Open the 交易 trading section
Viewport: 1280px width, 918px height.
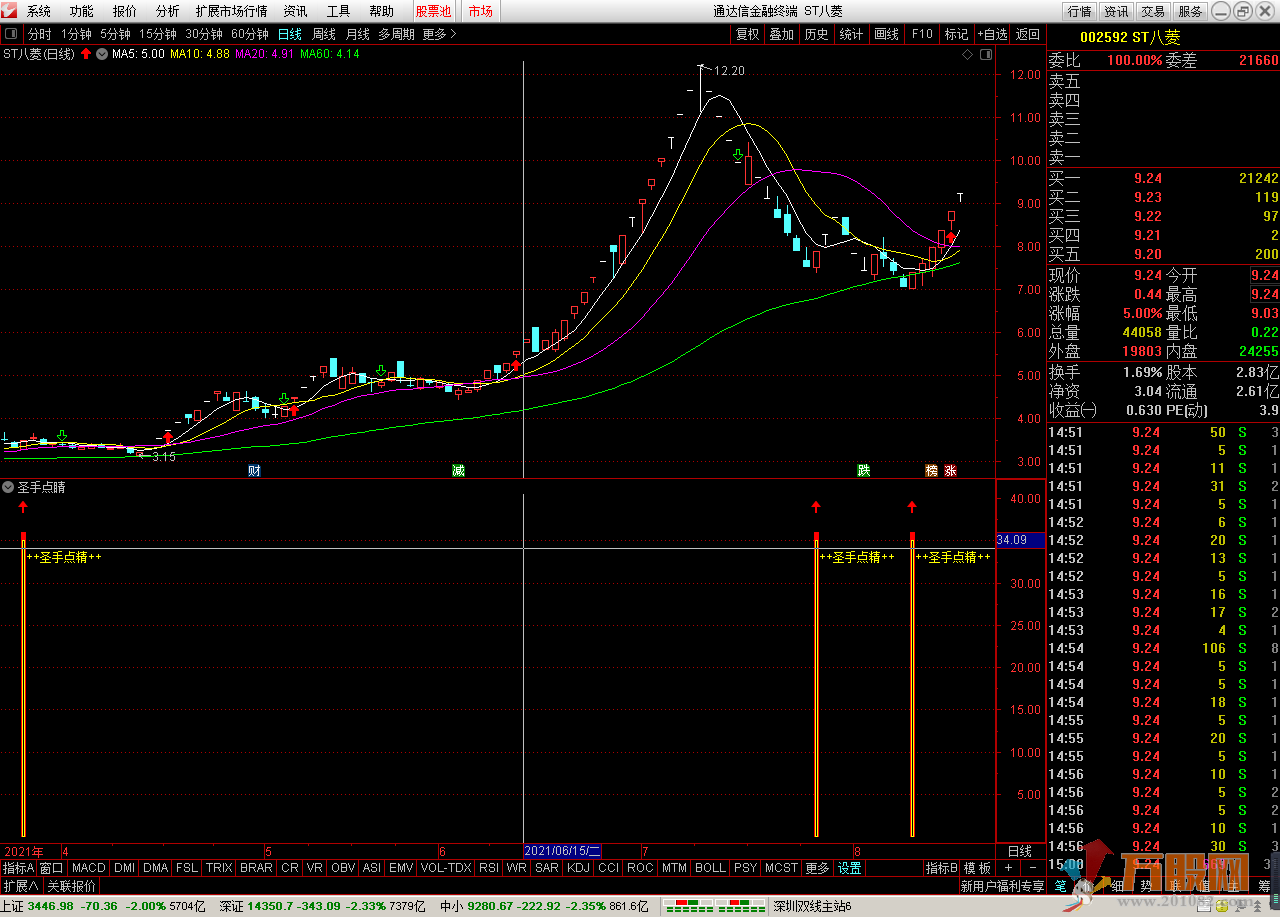(x=1153, y=12)
